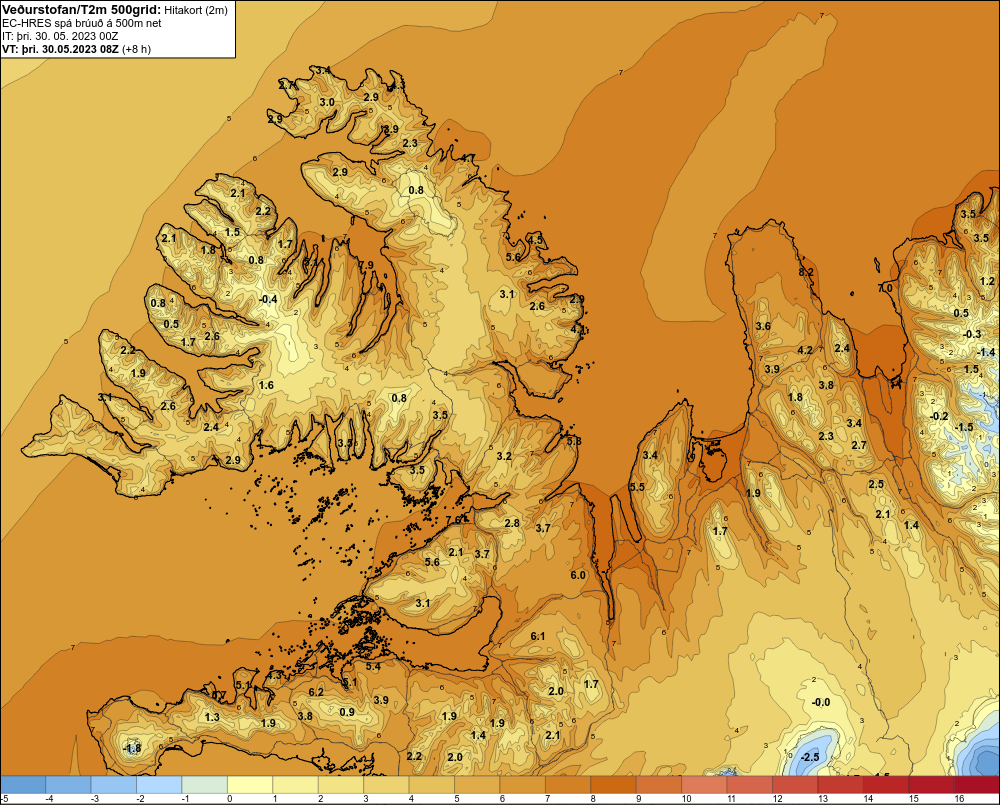Click the 3.0 temperature label
The image size is (1000, 805).
tap(327, 102)
